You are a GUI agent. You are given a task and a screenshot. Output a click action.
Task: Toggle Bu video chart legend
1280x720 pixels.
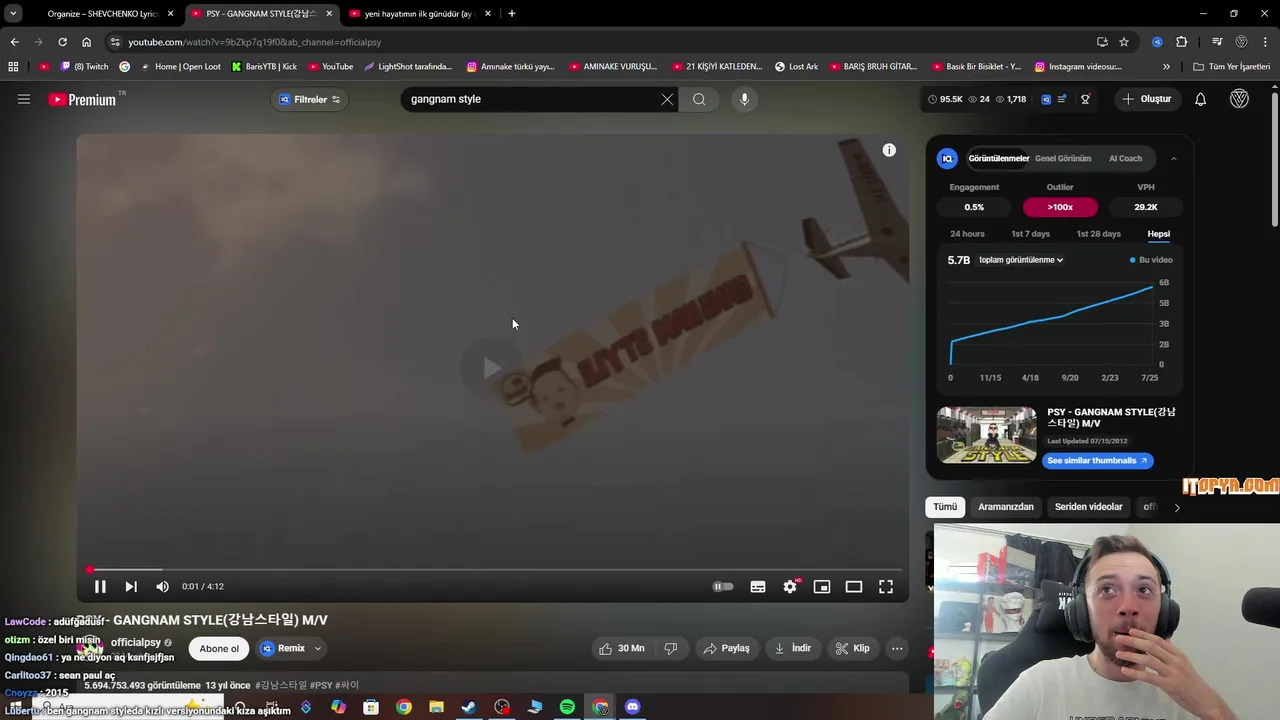[x=1151, y=260]
